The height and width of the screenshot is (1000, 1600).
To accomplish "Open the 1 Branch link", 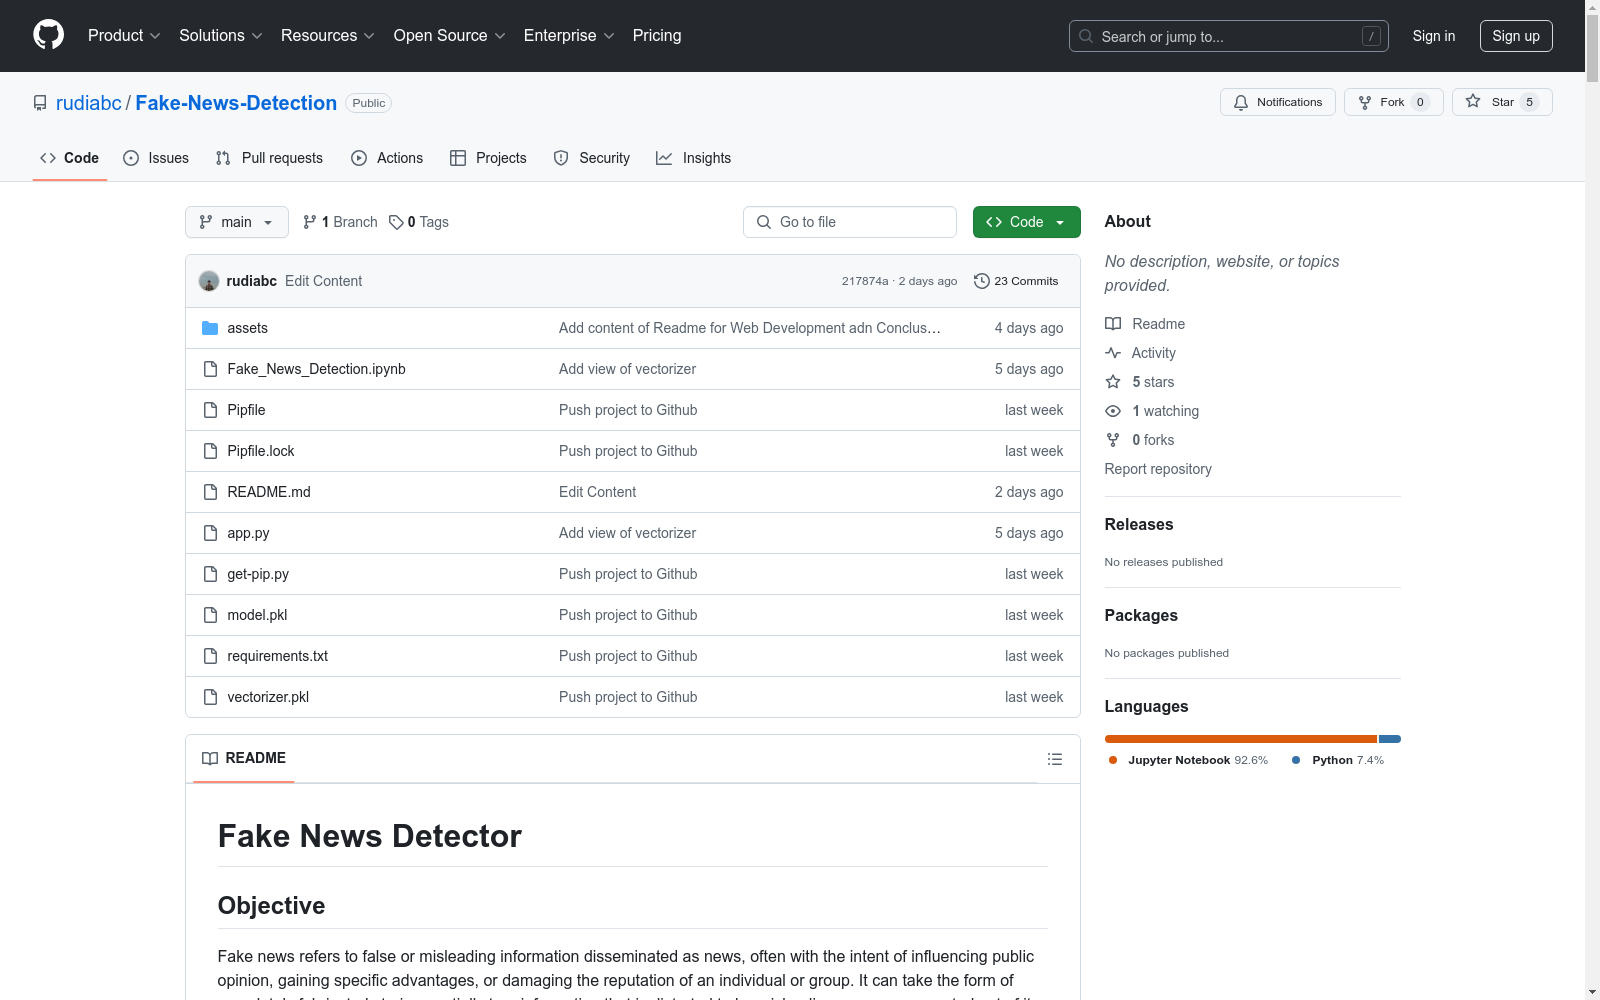I will pyautogui.click(x=340, y=222).
